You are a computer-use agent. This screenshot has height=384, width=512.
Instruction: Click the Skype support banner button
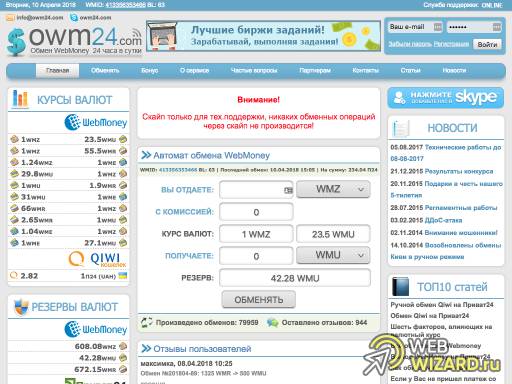click(446, 98)
